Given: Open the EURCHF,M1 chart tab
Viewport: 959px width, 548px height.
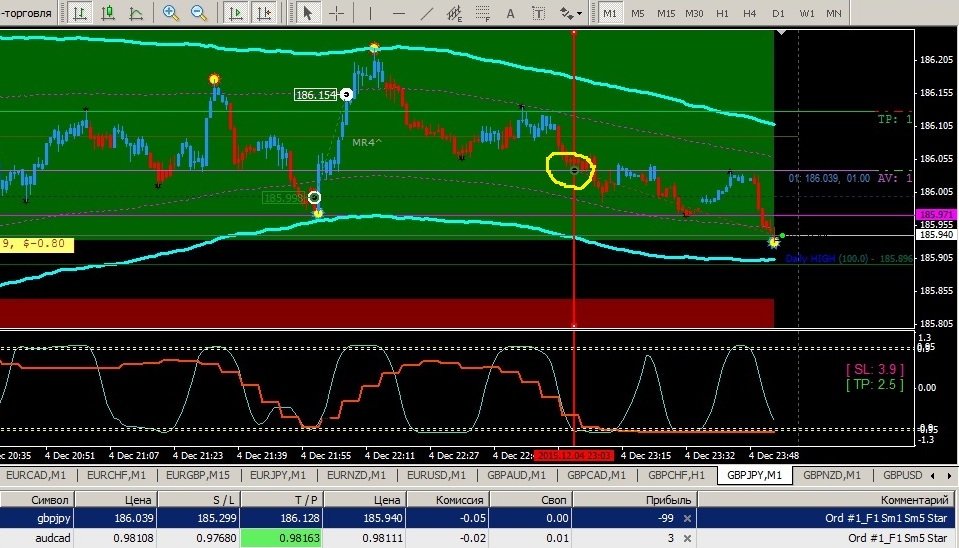Looking at the screenshot, I should (x=116, y=475).
